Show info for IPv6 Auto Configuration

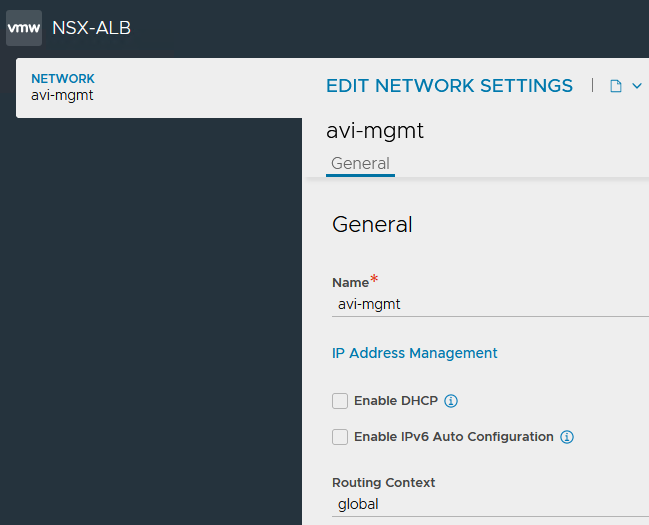click(567, 437)
